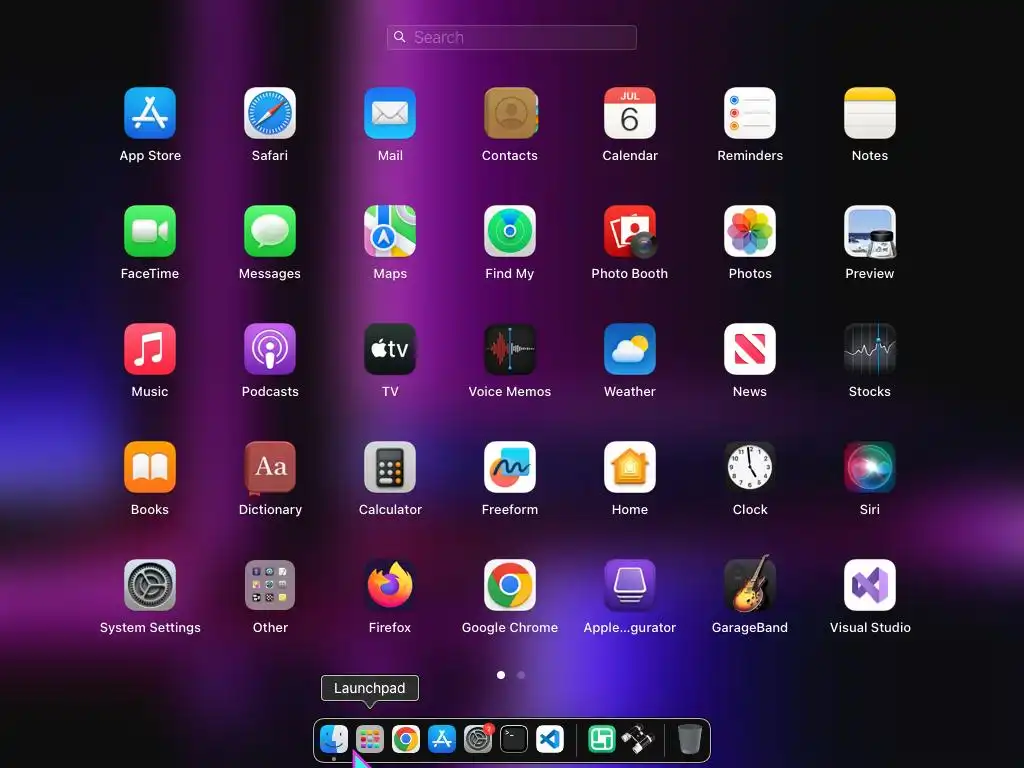Viewport: 1024px width, 768px height.
Task: Expand the Other apps folder
Action: point(270,585)
